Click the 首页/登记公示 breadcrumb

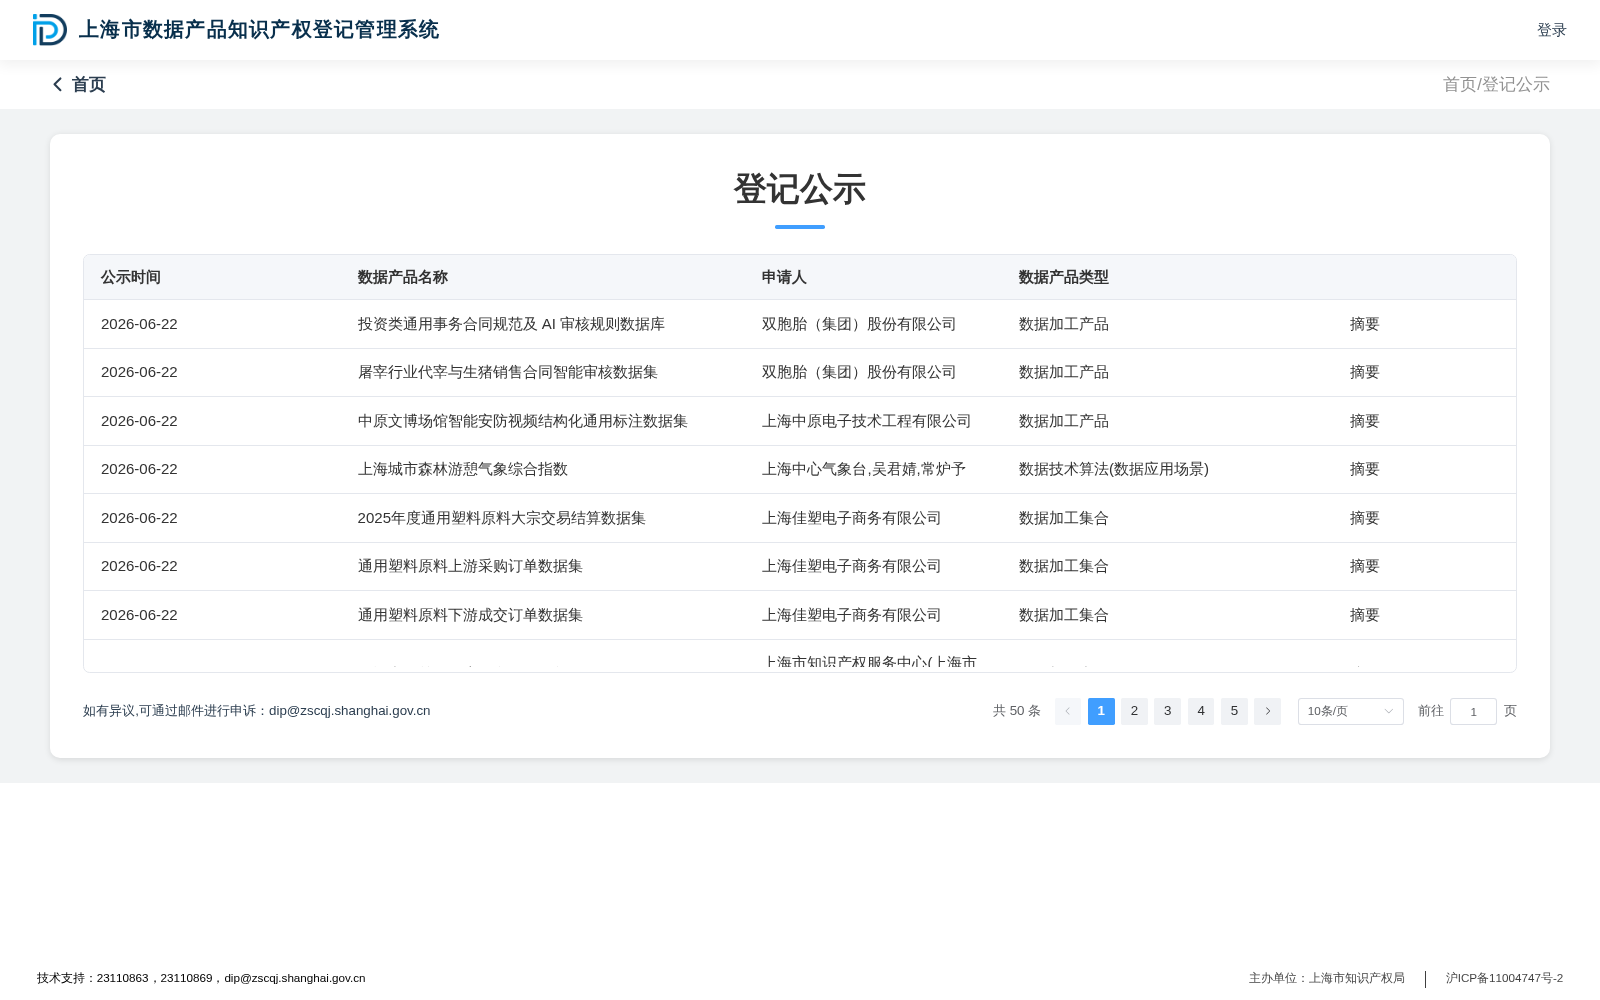pyautogui.click(x=1496, y=85)
